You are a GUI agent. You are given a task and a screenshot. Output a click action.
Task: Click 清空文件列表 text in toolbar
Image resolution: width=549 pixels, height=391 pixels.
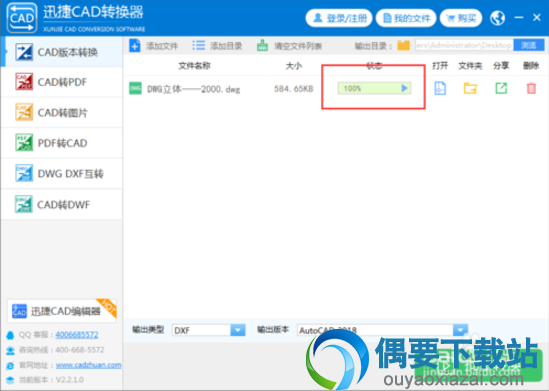click(x=298, y=46)
